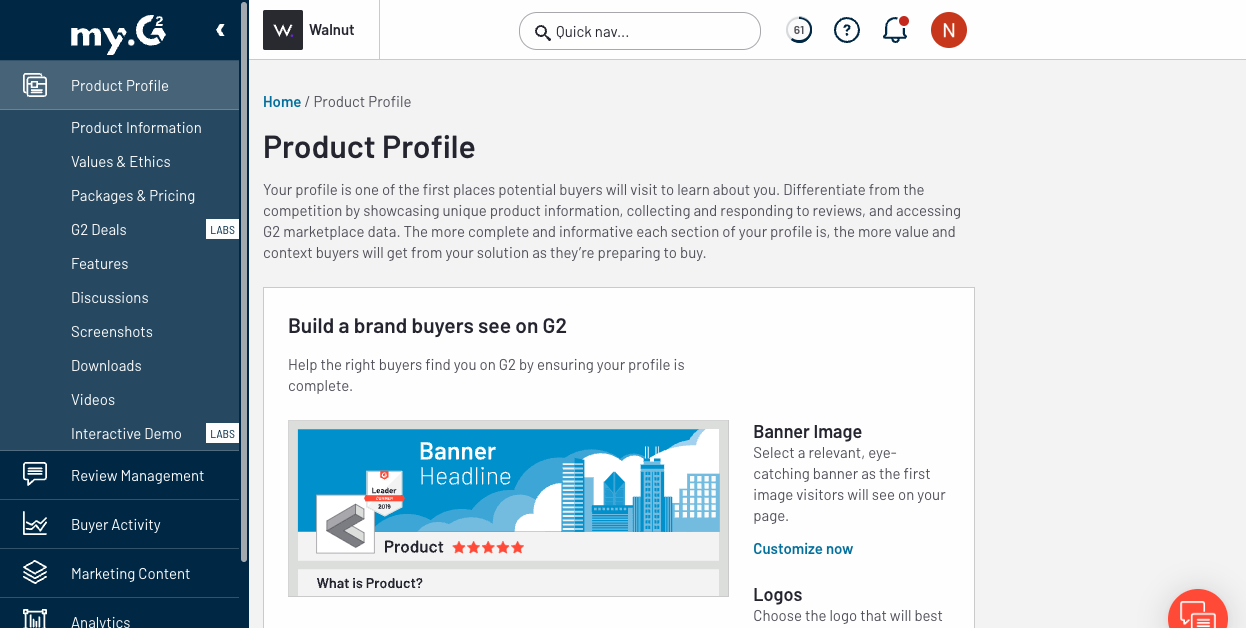Image resolution: width=1246 pixels, height=628 pixels.
Task: Focus the Quick nav search field
Action: (x=640, y=31)
